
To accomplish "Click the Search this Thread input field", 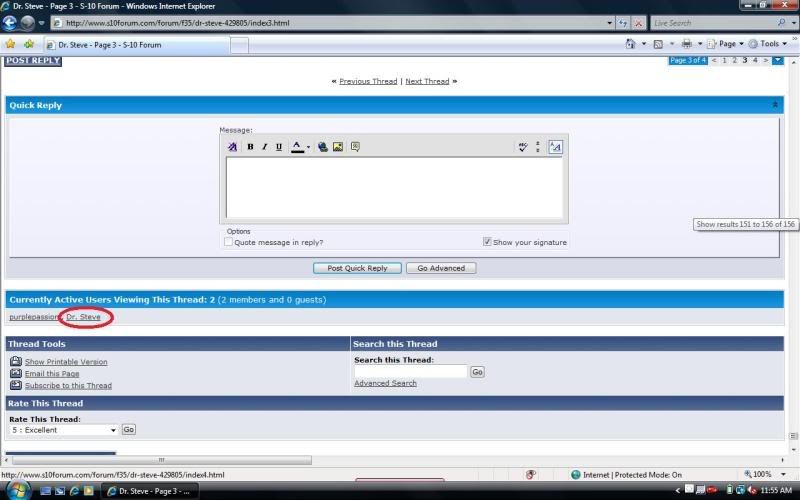I will (410, 372).
